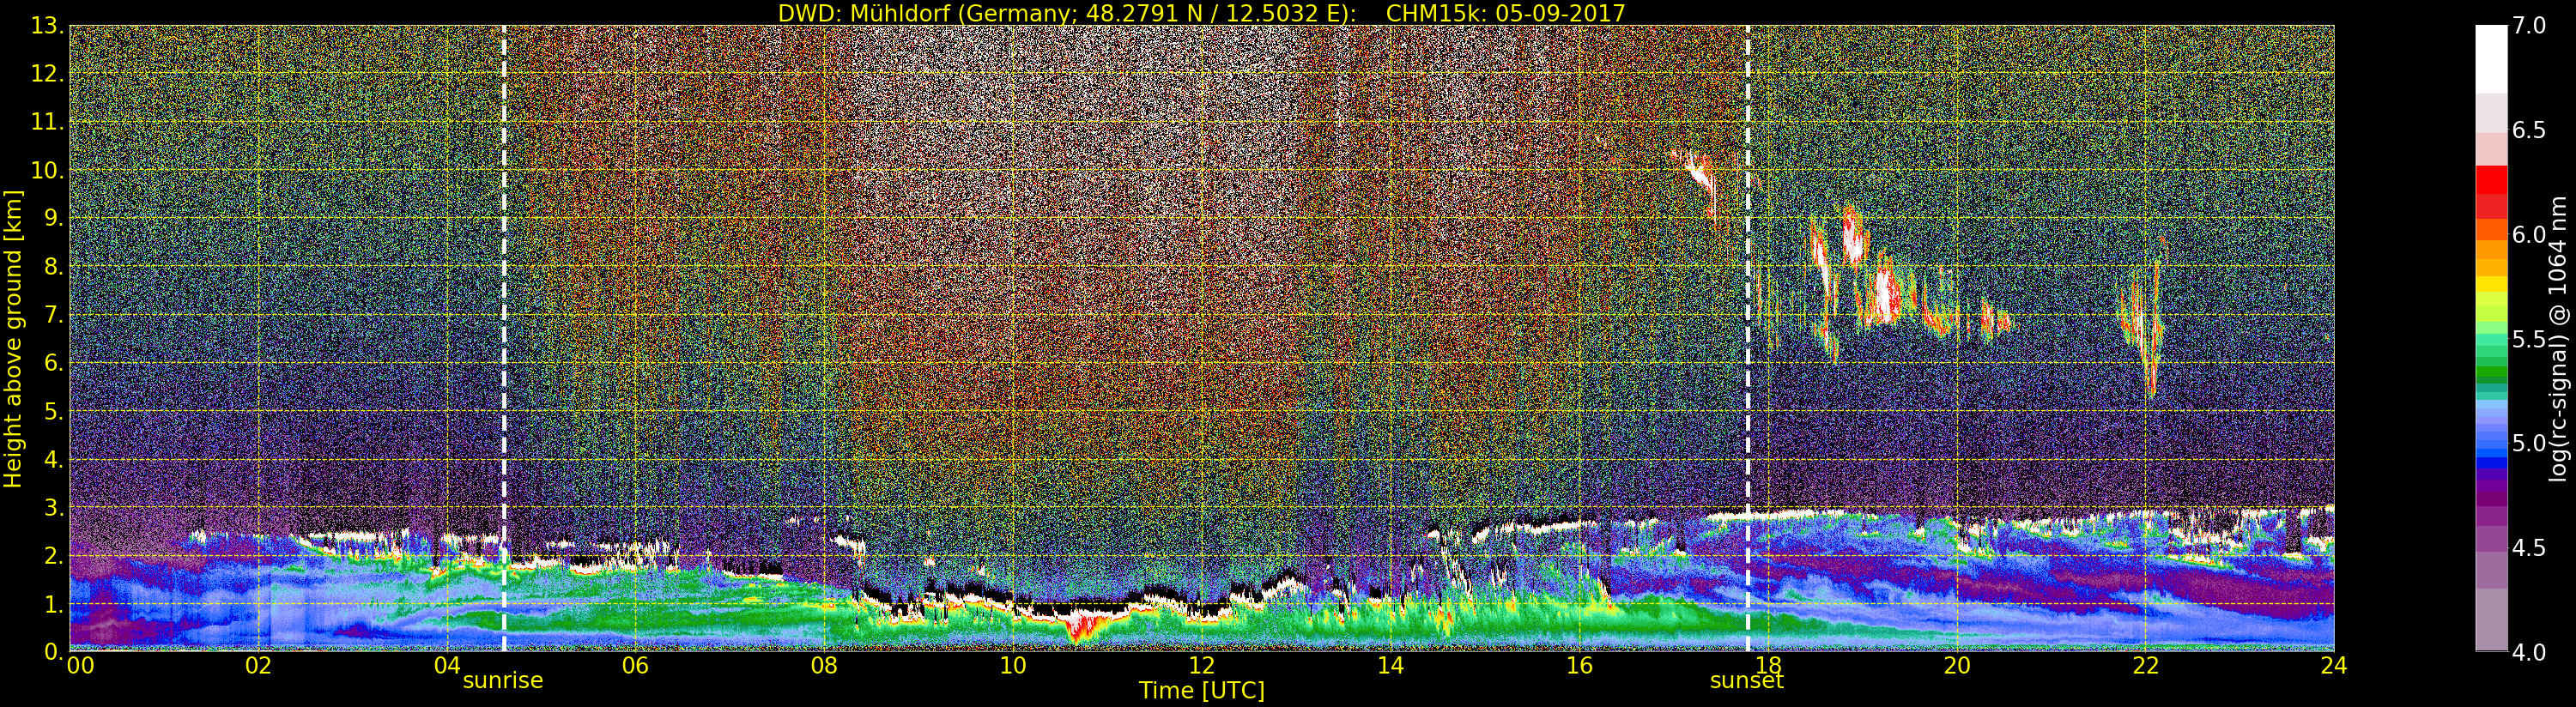Click the height axis tick label '8.'
2576x707 pixels.
[53, 267]
